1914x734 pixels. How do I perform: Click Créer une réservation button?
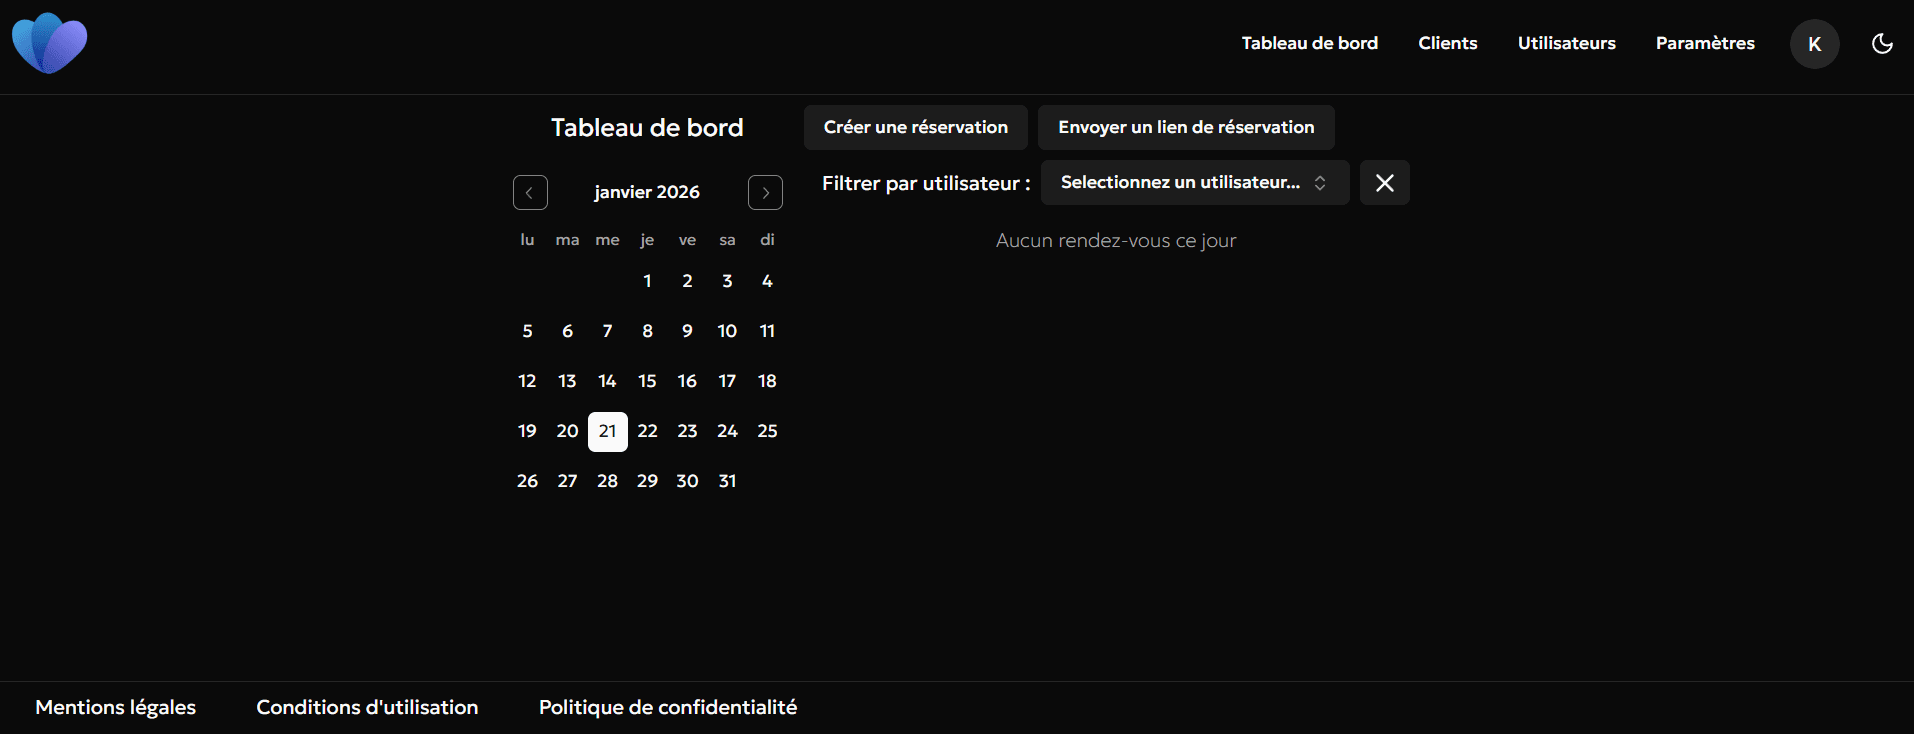click(915, 127)
